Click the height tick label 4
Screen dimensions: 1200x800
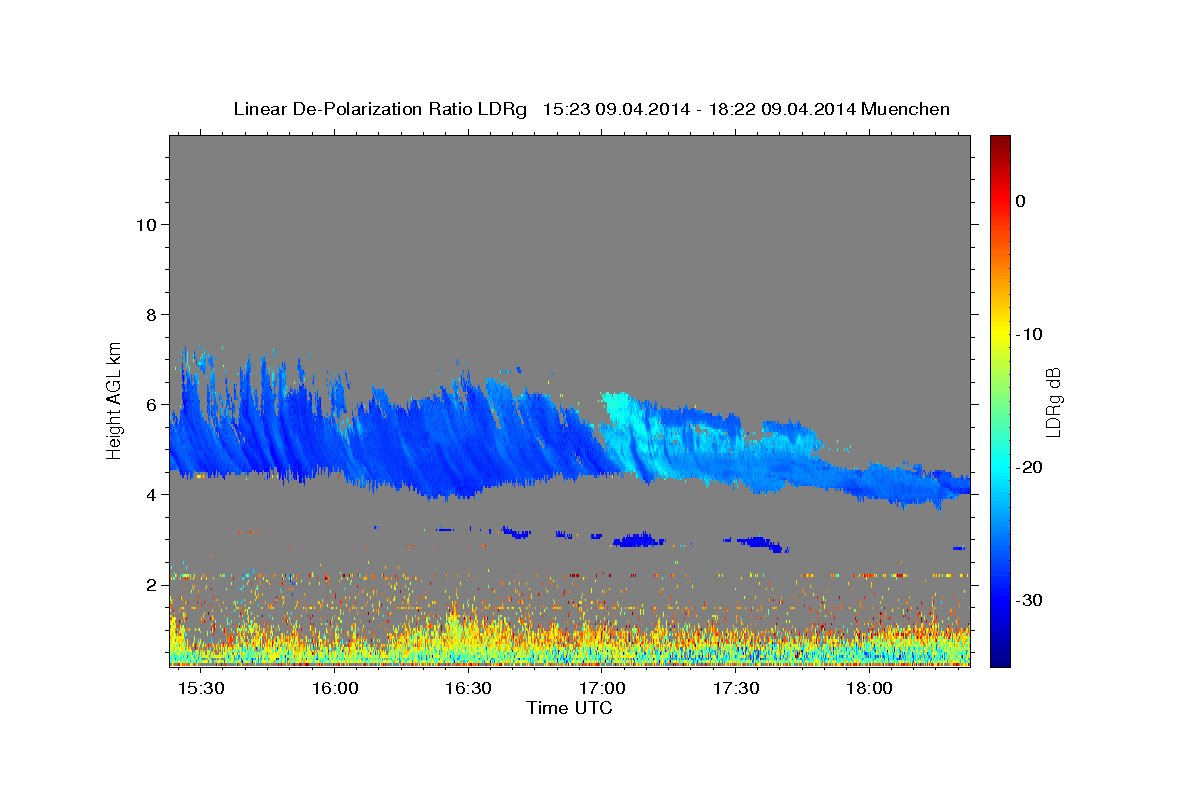click(152, 494)
